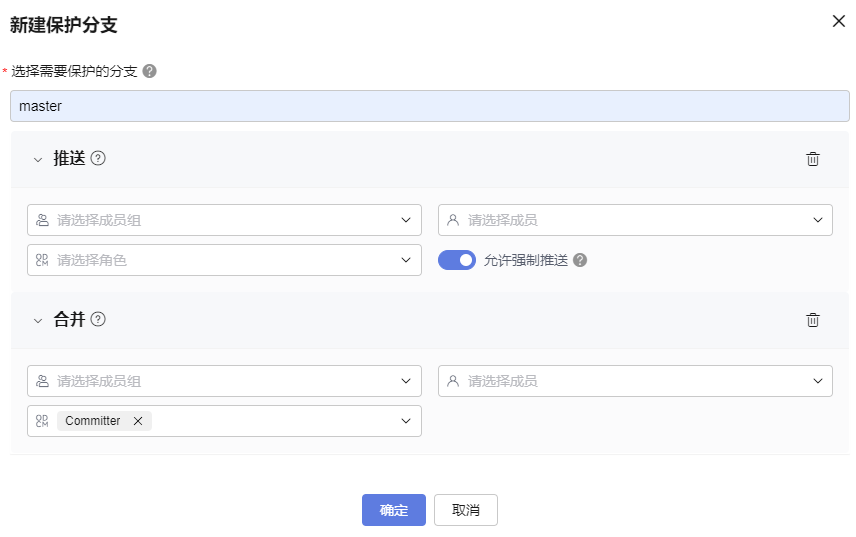The height and width of the screenshot is (537, 856).
Task: Open member dropdown under 合并
Action: pos(635,381)
